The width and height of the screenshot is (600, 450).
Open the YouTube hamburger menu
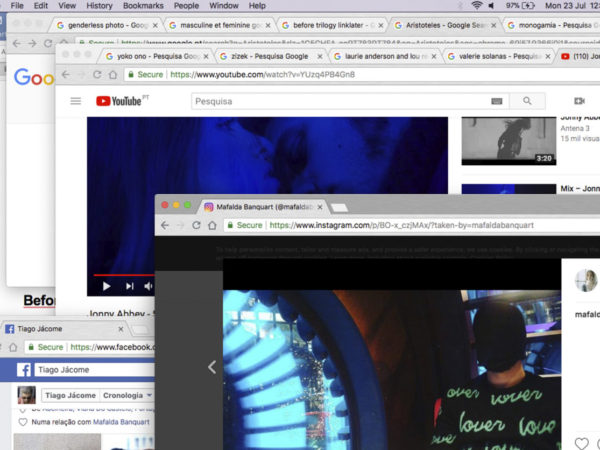point(75,101)
